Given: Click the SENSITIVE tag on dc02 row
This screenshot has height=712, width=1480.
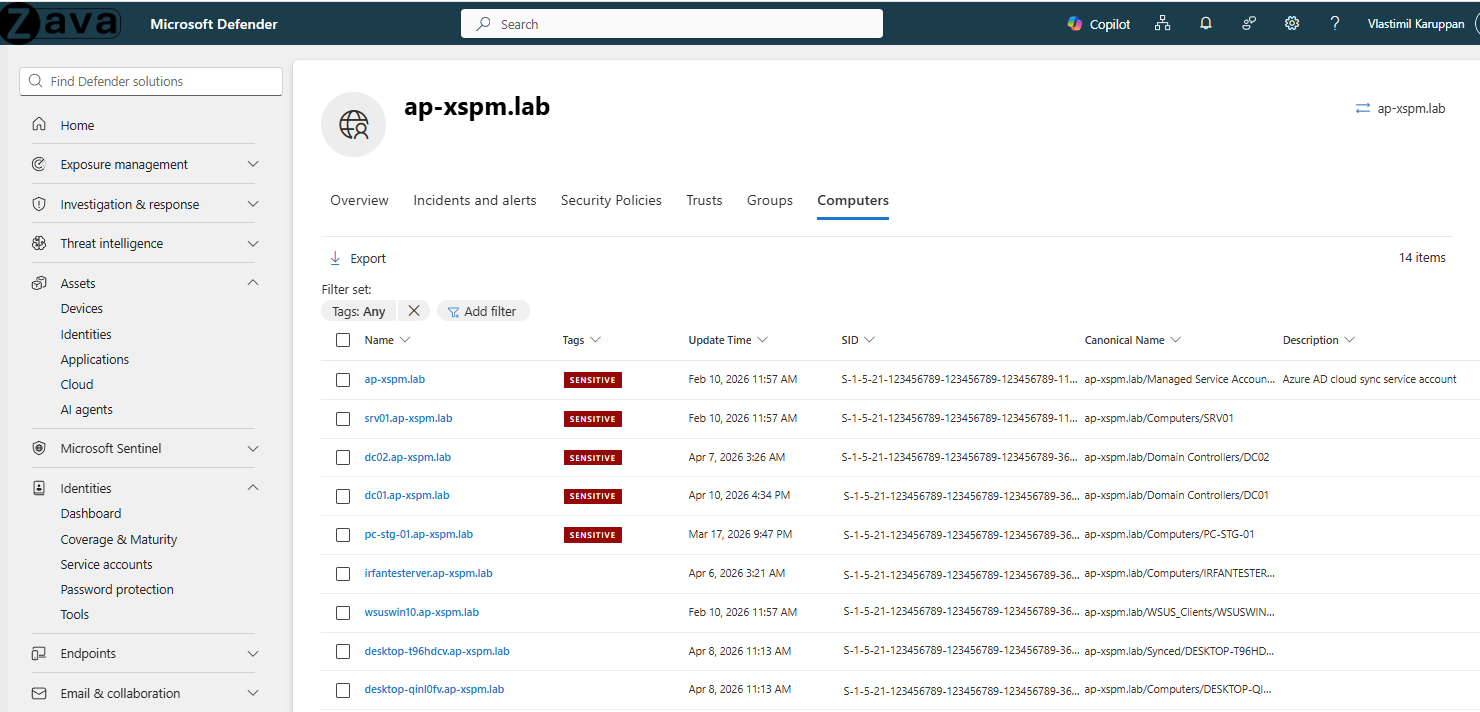Looking at the screenshot, I should pos(592,457).
